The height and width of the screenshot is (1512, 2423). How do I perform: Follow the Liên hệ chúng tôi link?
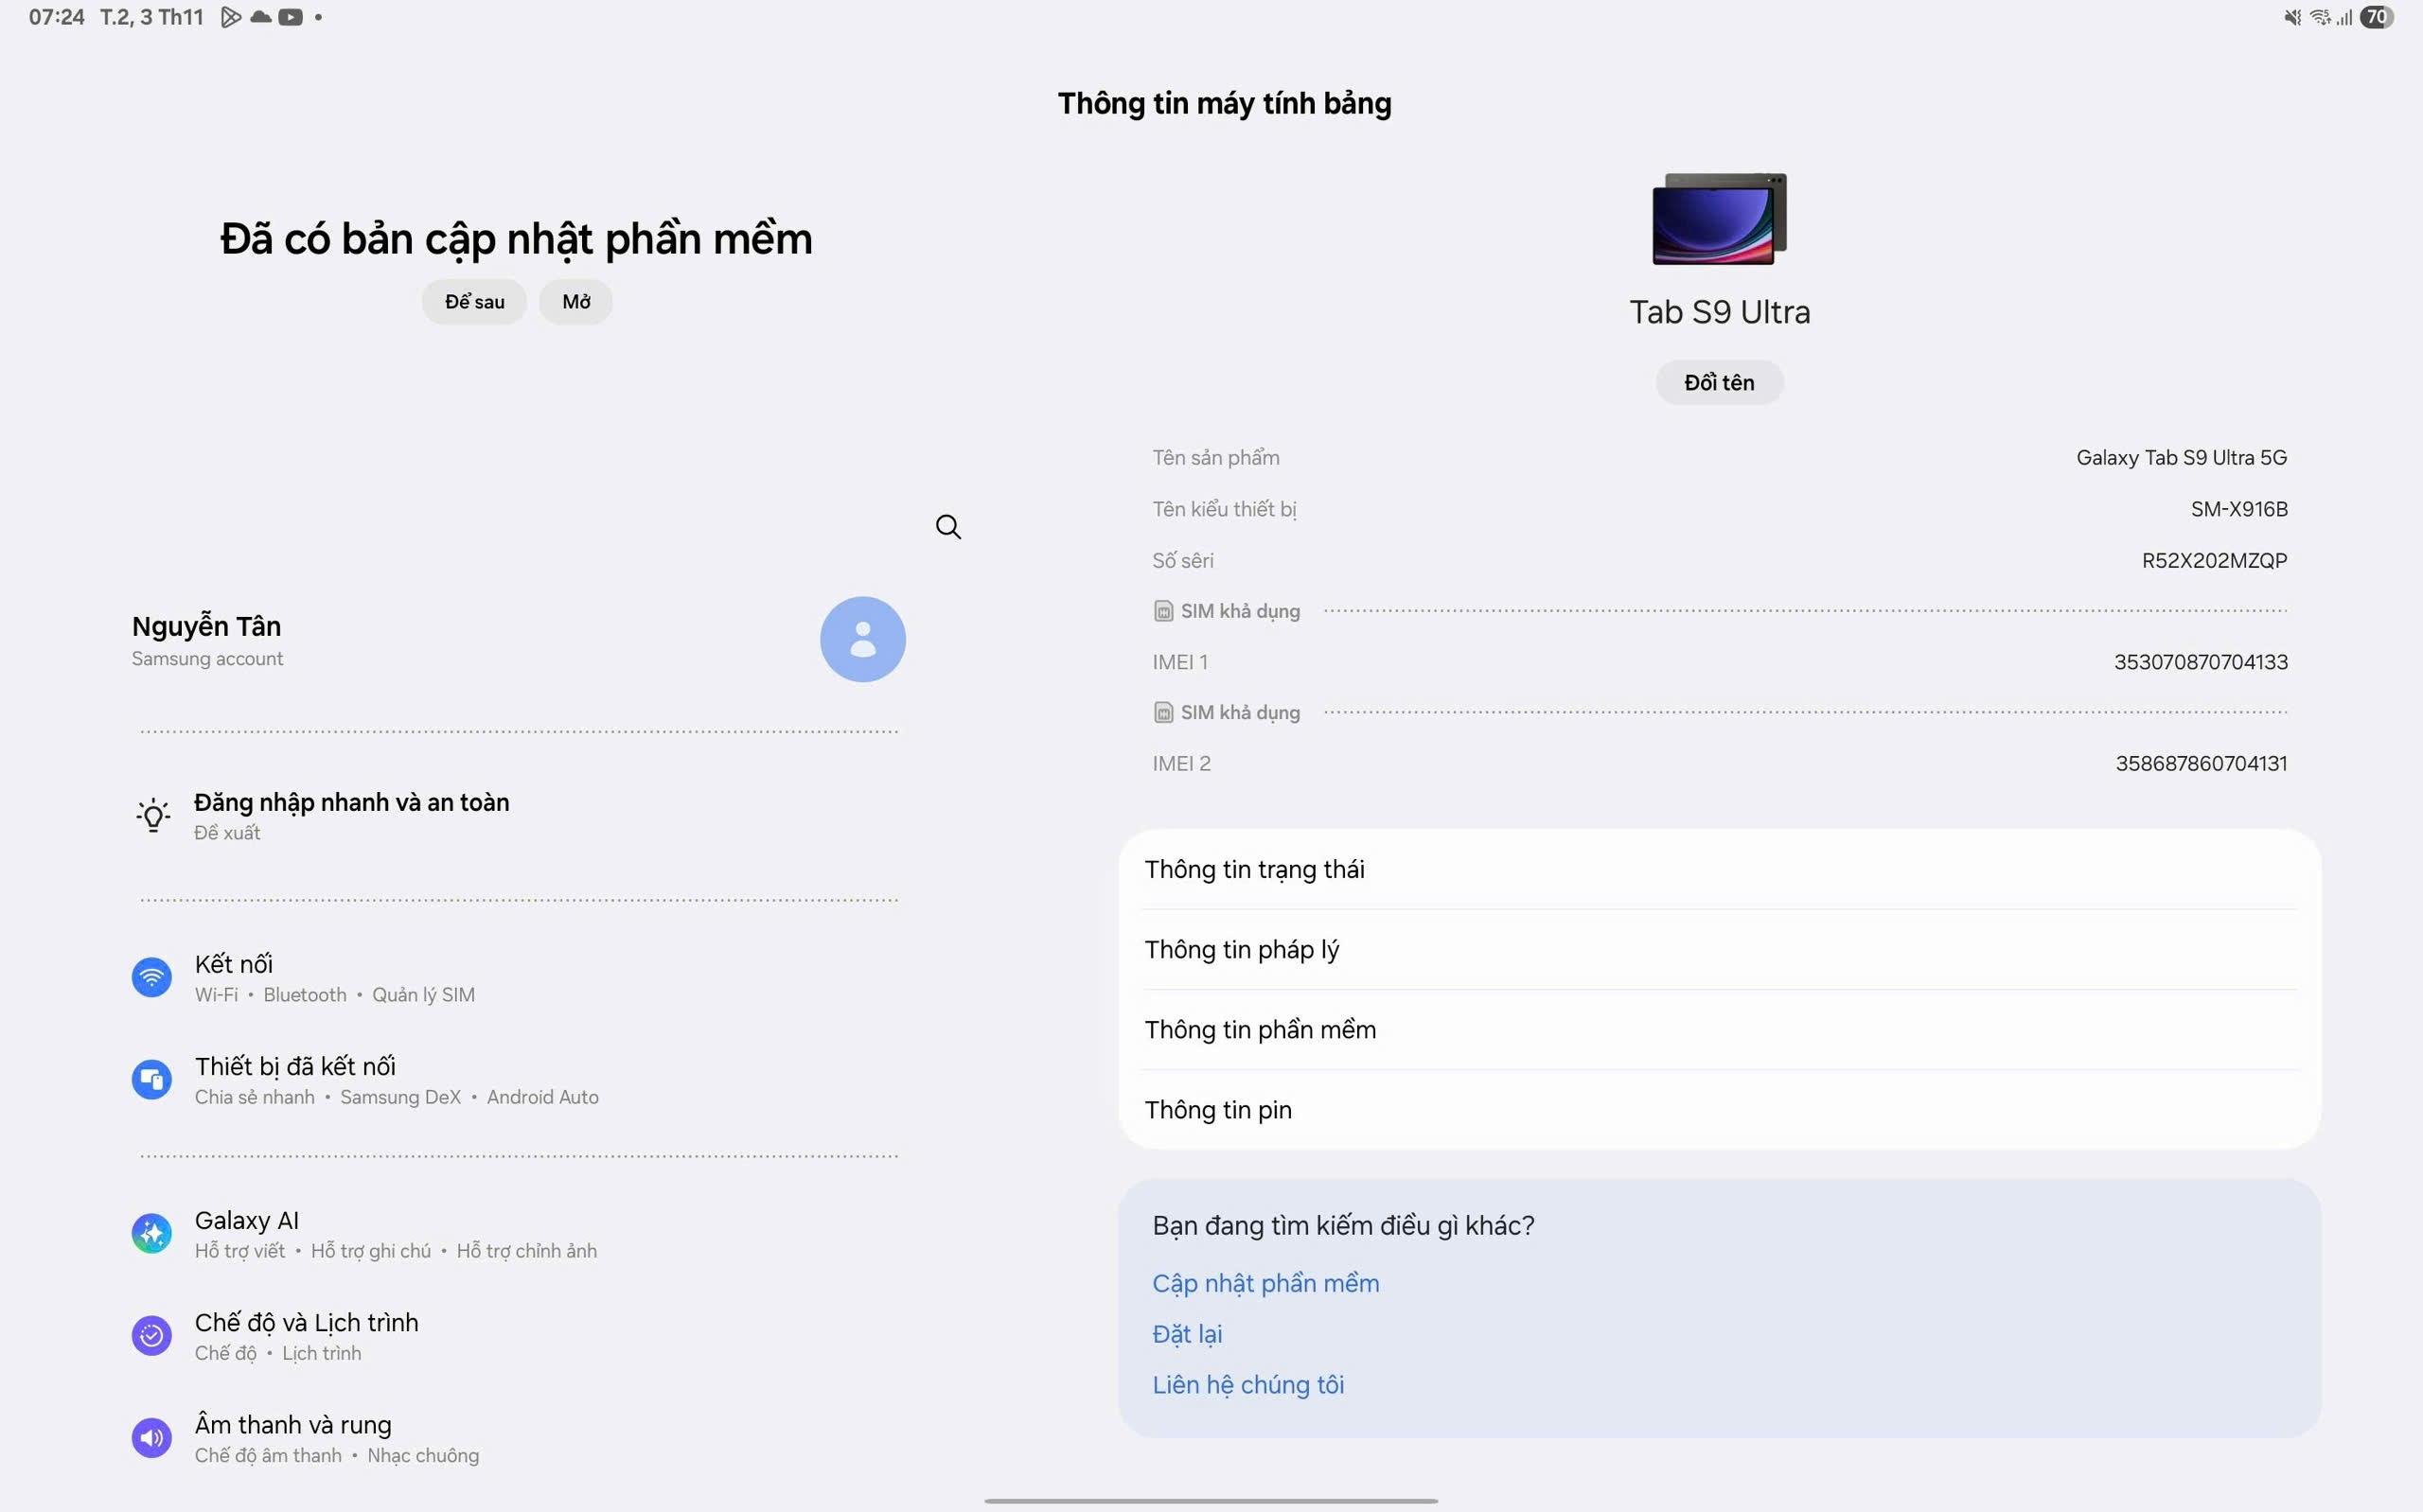[x=1248, y=1385]
